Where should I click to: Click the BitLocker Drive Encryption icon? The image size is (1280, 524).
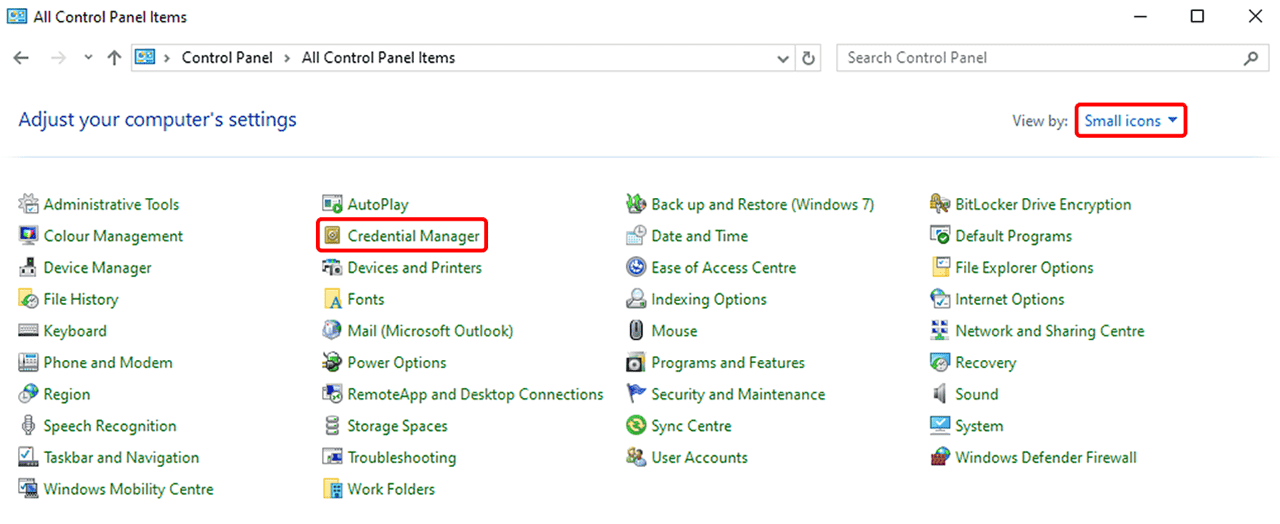tap(939, 205)
